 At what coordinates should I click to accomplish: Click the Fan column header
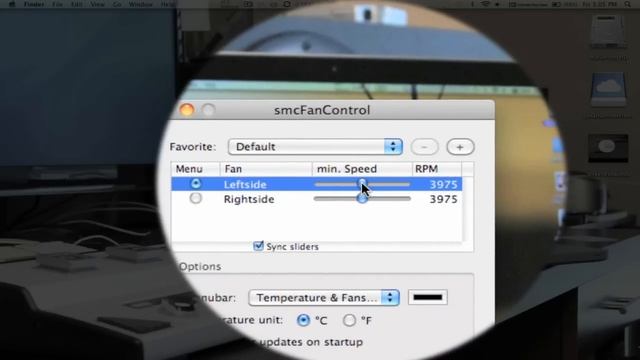(266, 169)
